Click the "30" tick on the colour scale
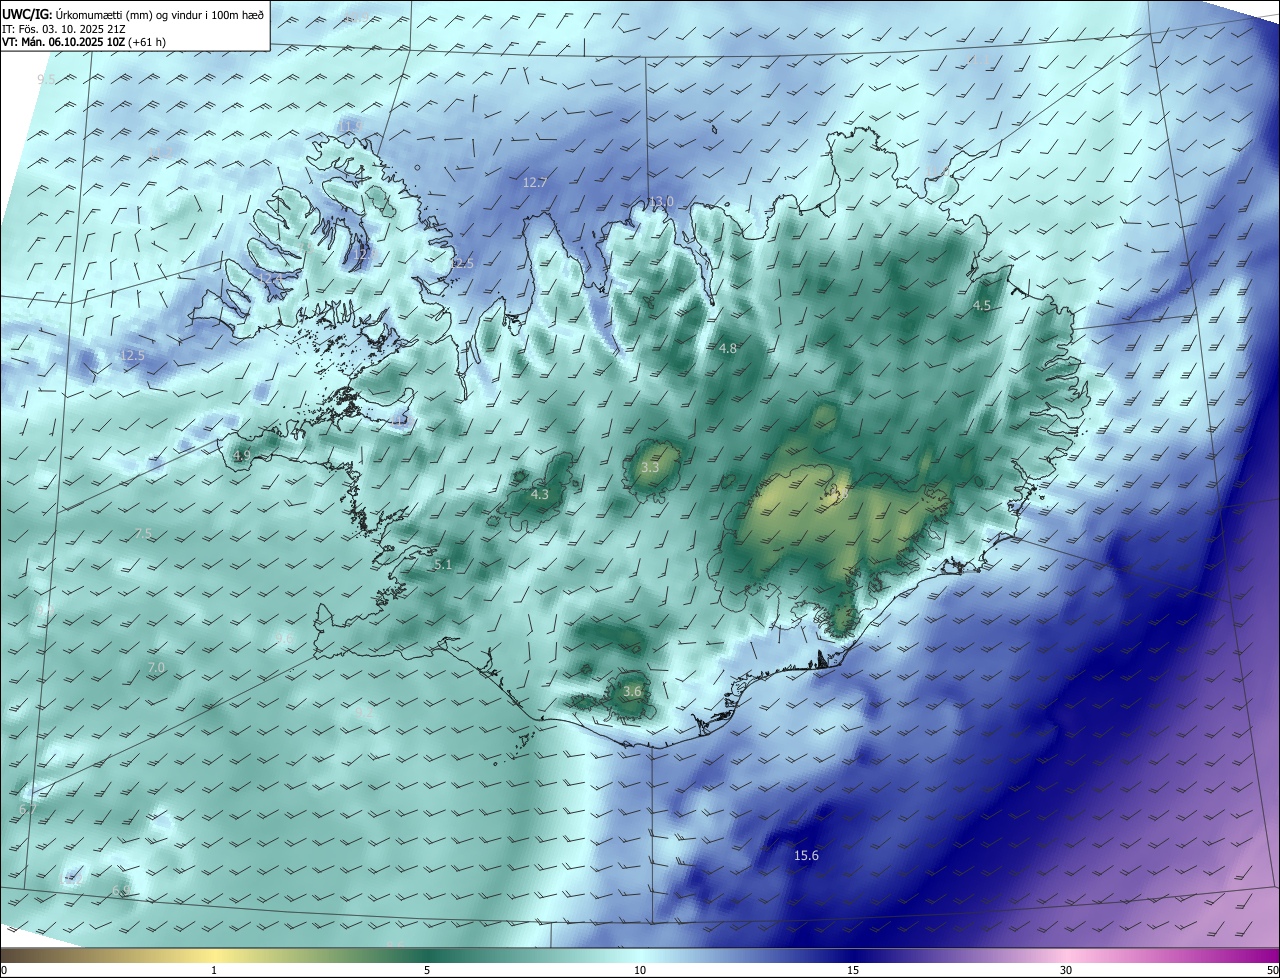Viewport: 1280px width, 978px height. pyautogui.click(x=1066, y=970)
